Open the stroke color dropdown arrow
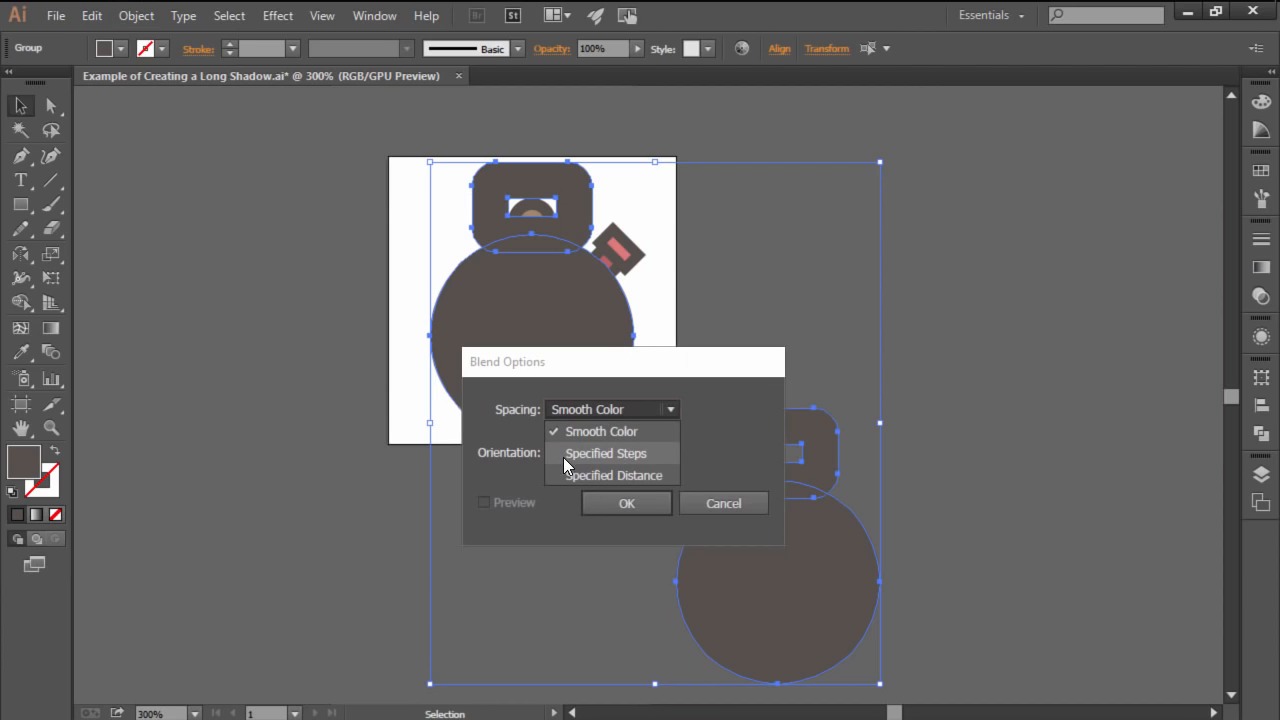This screenshot has width=1280, height=720. 162,48
